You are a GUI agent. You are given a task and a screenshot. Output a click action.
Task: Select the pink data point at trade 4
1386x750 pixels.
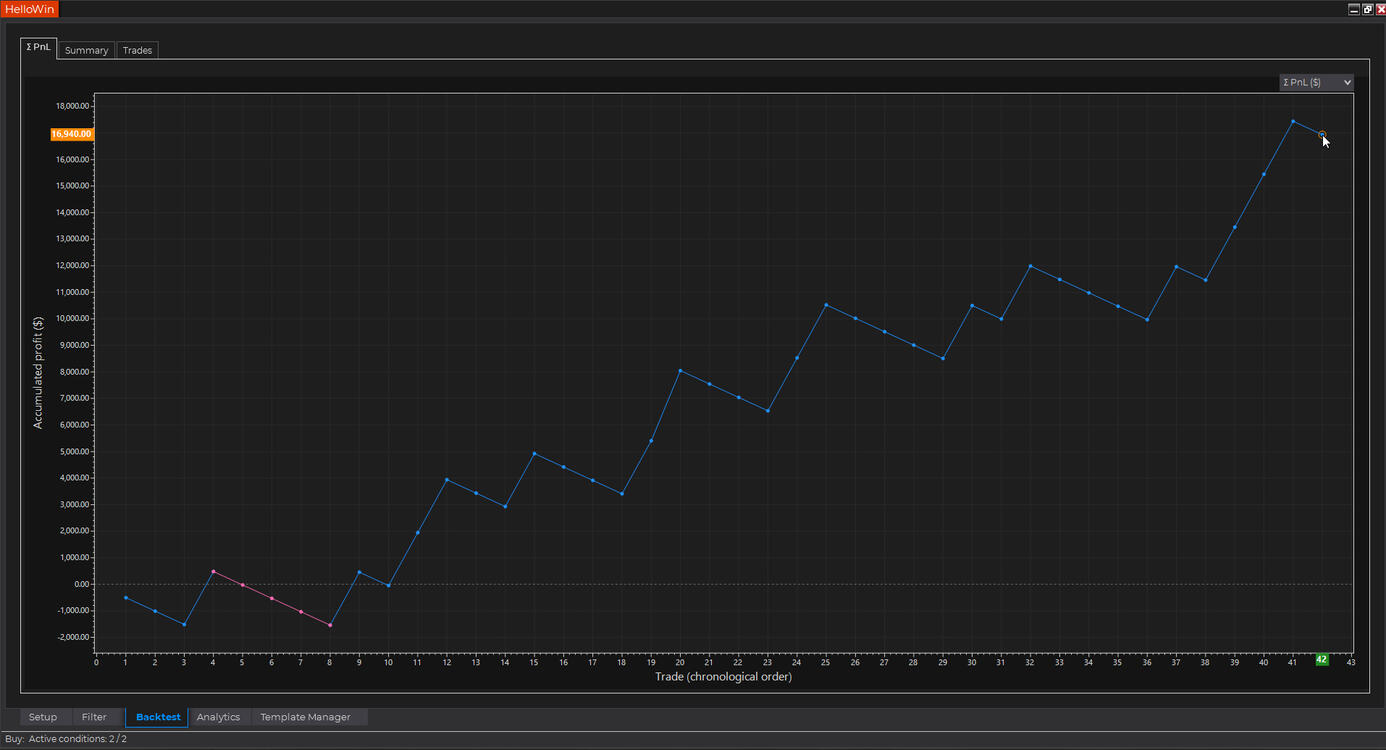[x=213, y=571]
